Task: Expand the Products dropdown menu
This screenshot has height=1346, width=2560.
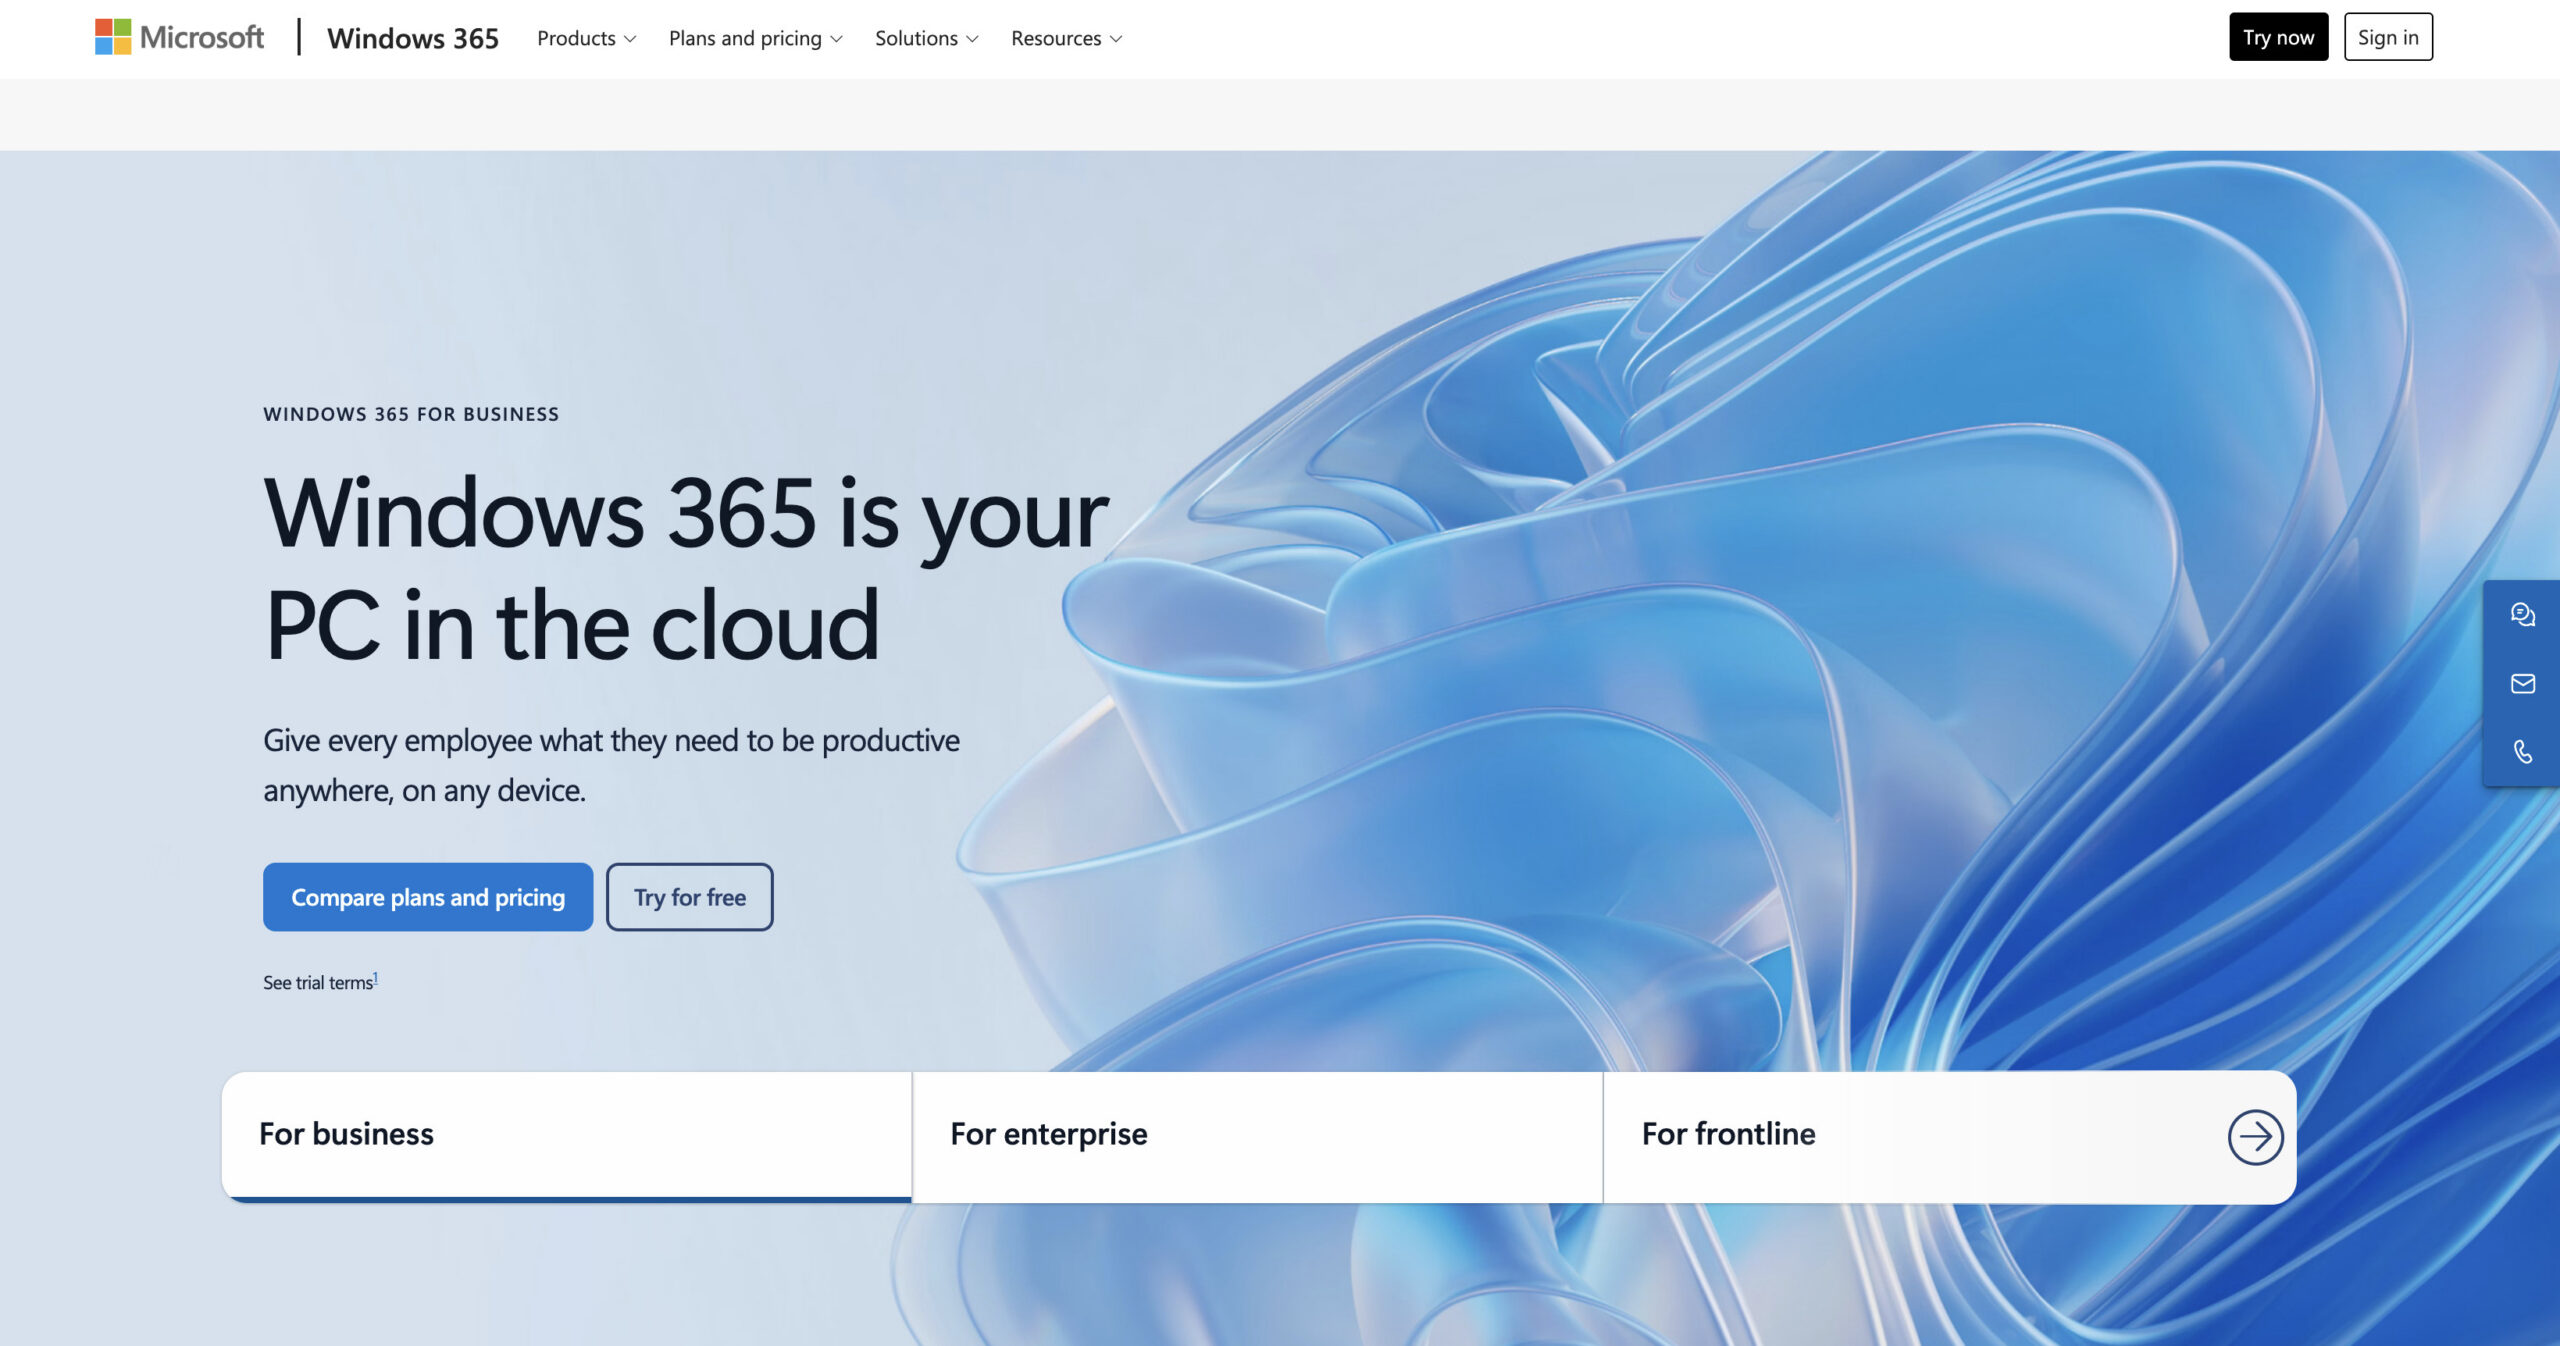Action: [586, 38]
